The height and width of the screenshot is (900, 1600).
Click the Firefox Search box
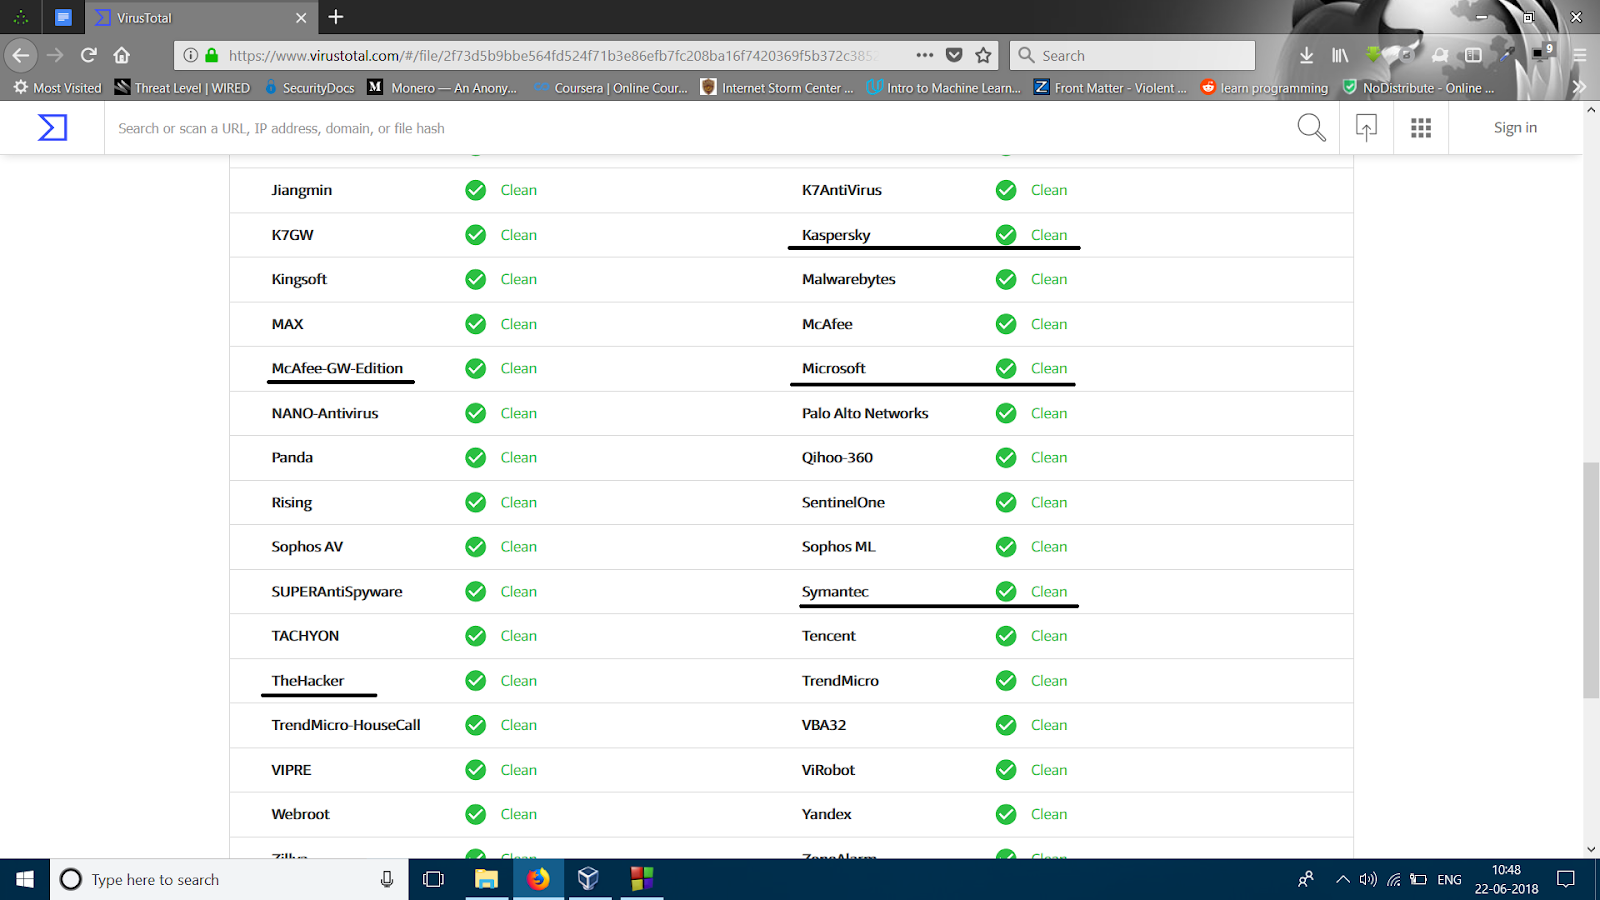(x=1132, y=55)
